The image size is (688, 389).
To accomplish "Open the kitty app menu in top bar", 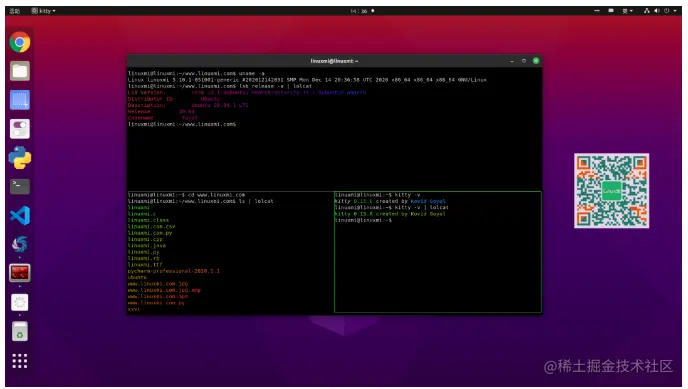I will tap(43, 11).
